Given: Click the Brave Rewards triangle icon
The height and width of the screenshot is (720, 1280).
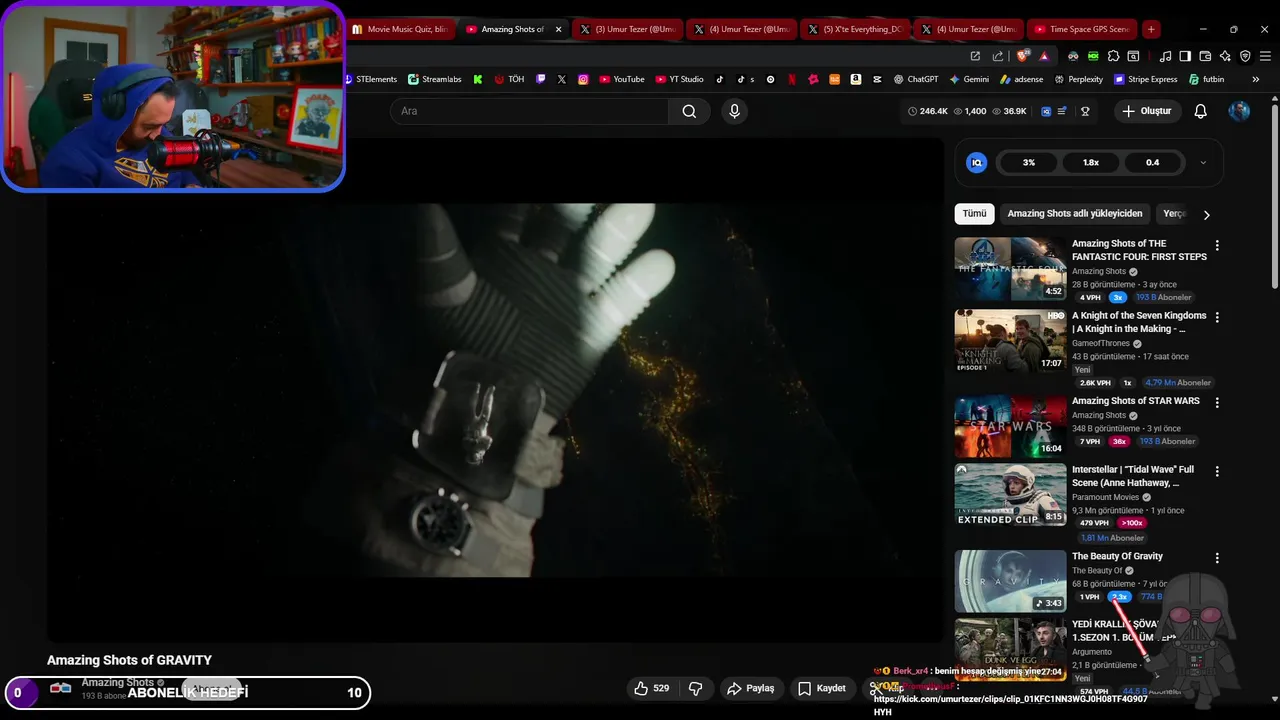Looking at the screenshot, I should [1044, 56].
